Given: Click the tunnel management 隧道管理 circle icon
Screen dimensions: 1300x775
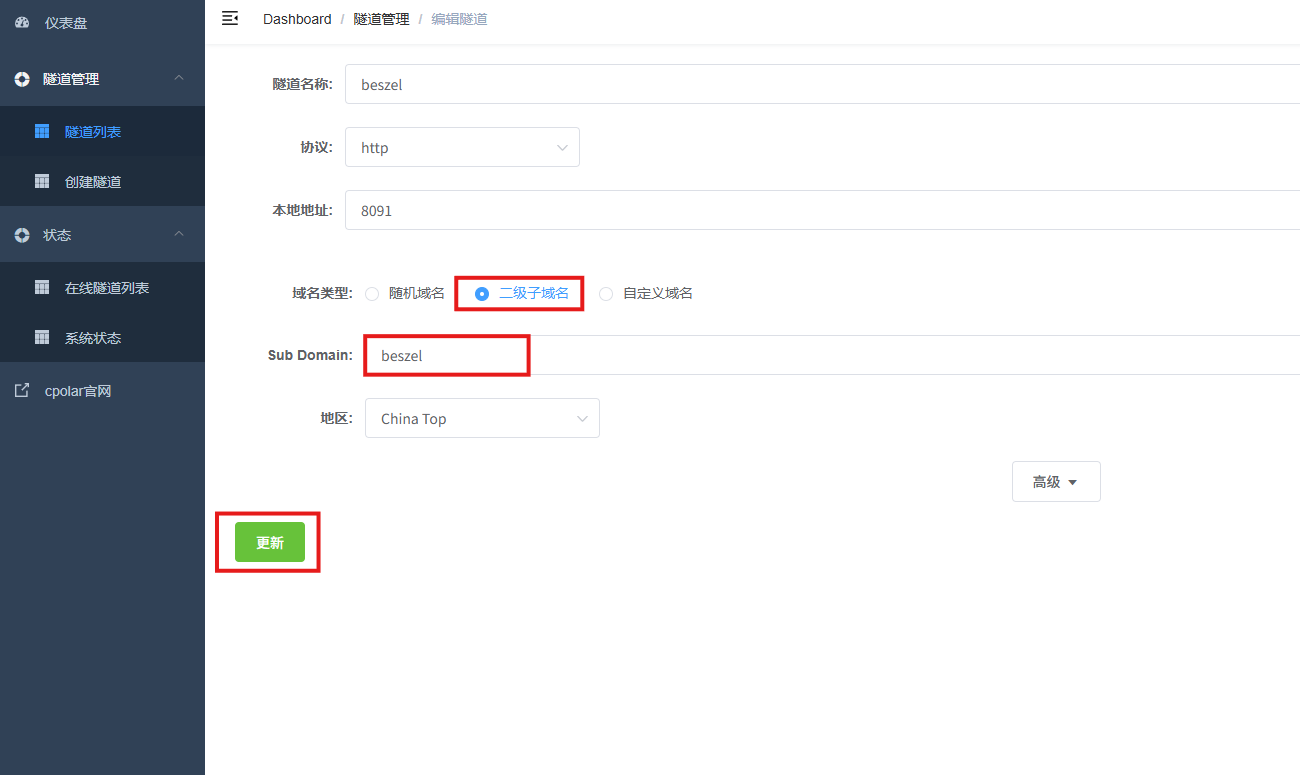Looking at the screenshot, I should coord(22,79).
